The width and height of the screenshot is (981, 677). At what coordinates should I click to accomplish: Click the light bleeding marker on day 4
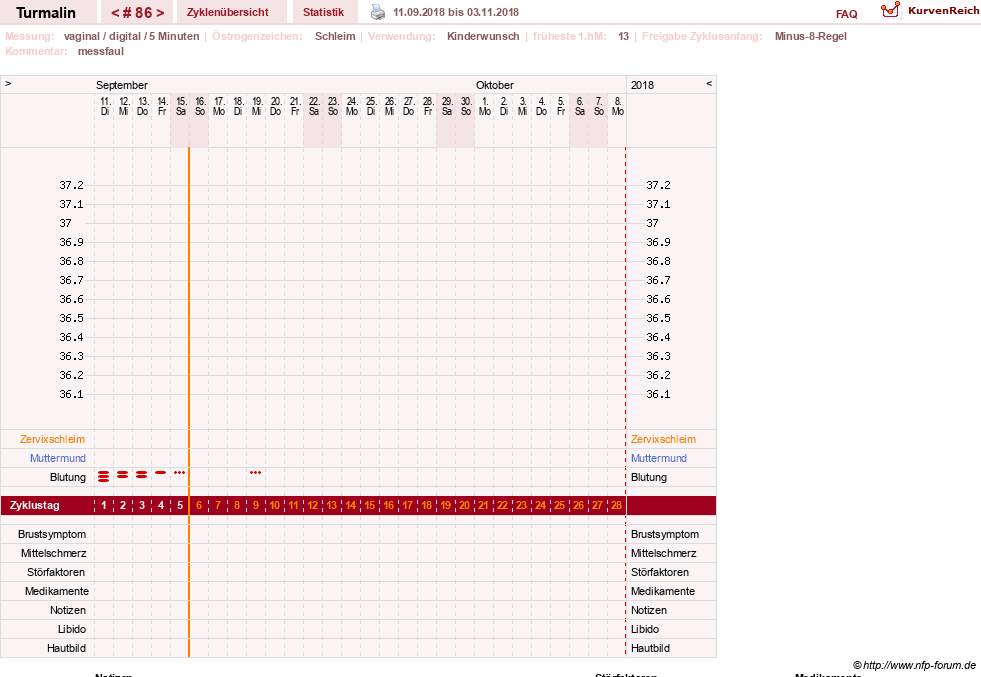(161, 472)
